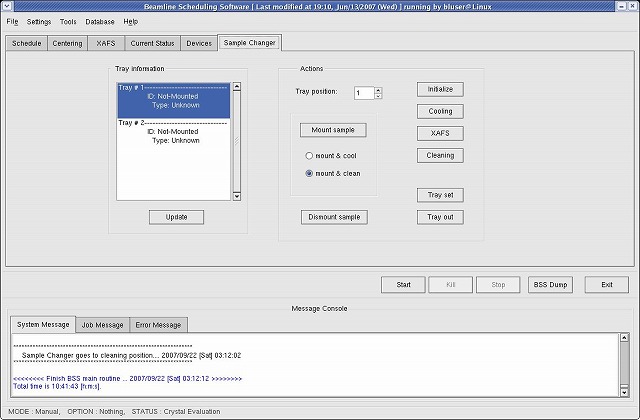This screenshot has width=640, height=420.
Task: Decrease Tray position with down arrow
Action: click(378, 96)
